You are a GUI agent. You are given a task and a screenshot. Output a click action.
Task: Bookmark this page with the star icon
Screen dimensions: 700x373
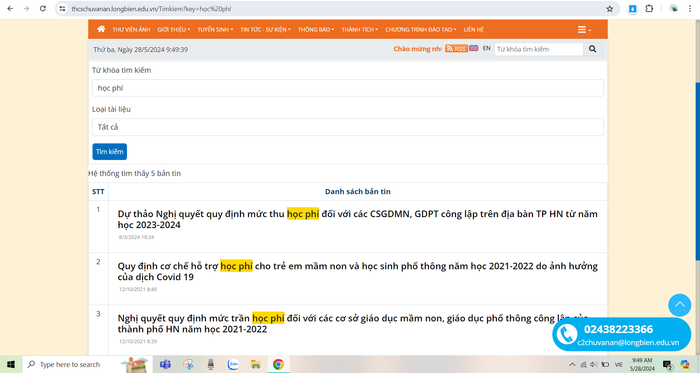click(609, 8)
